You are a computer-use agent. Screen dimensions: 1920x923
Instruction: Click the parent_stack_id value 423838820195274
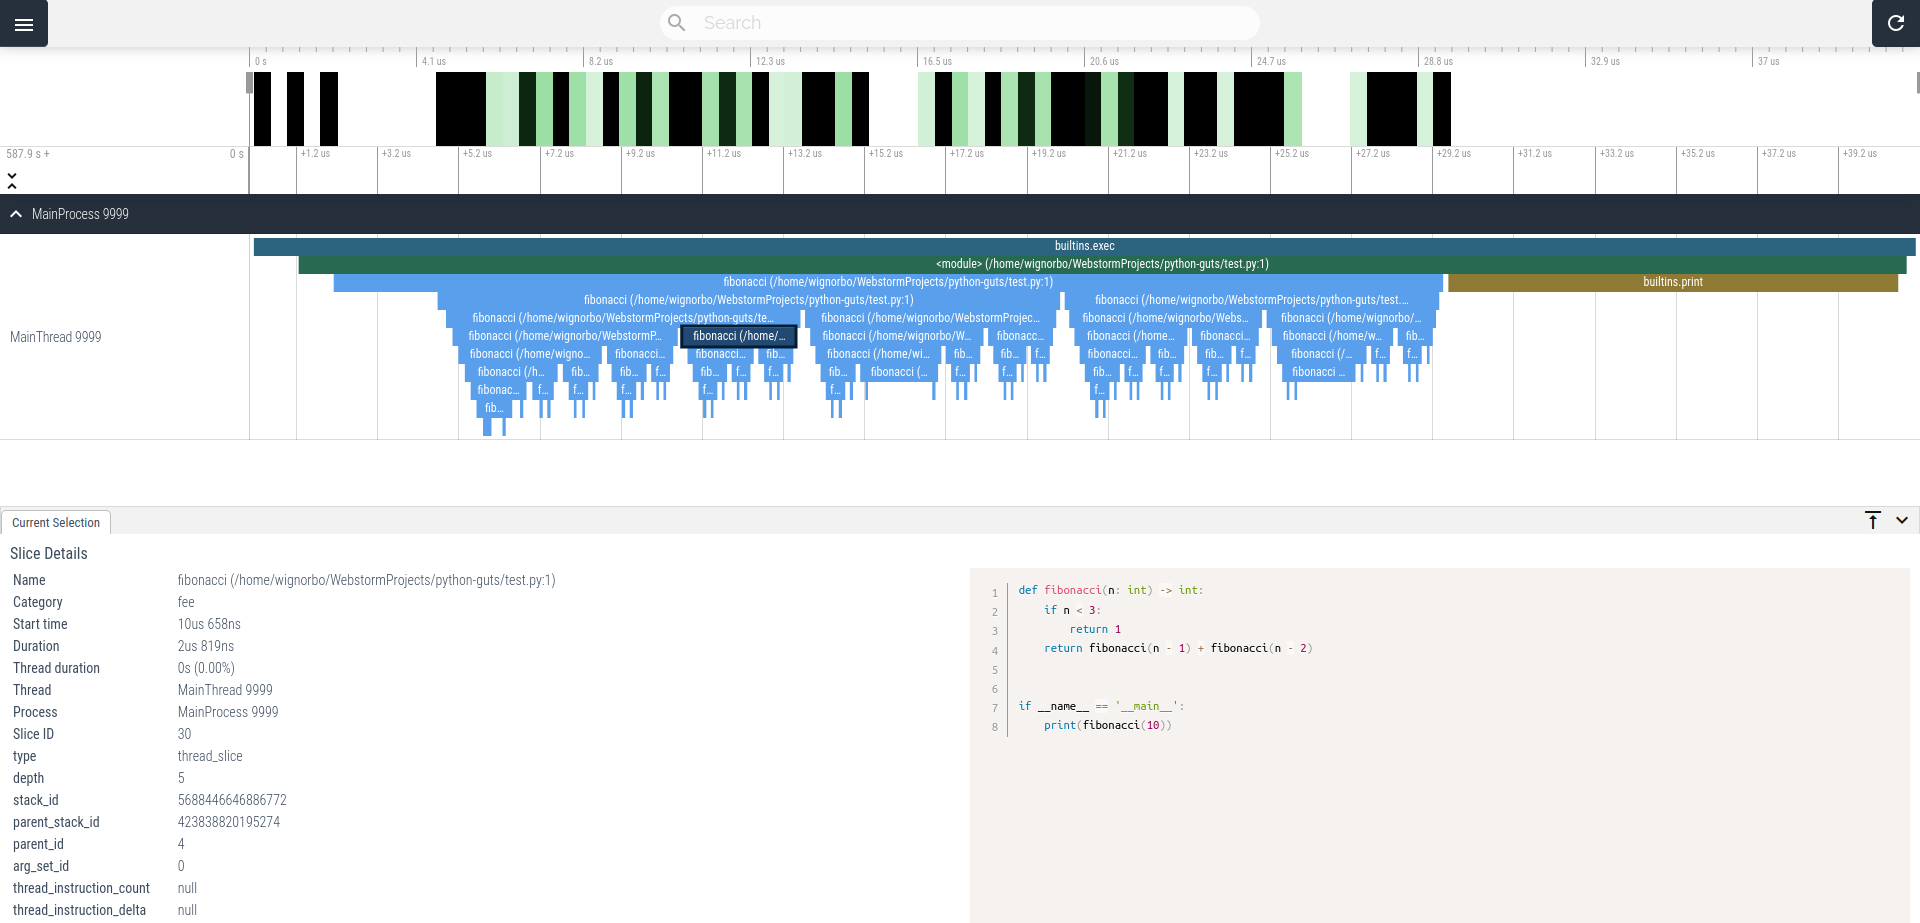pyautogui.click(x=229, y=822)
